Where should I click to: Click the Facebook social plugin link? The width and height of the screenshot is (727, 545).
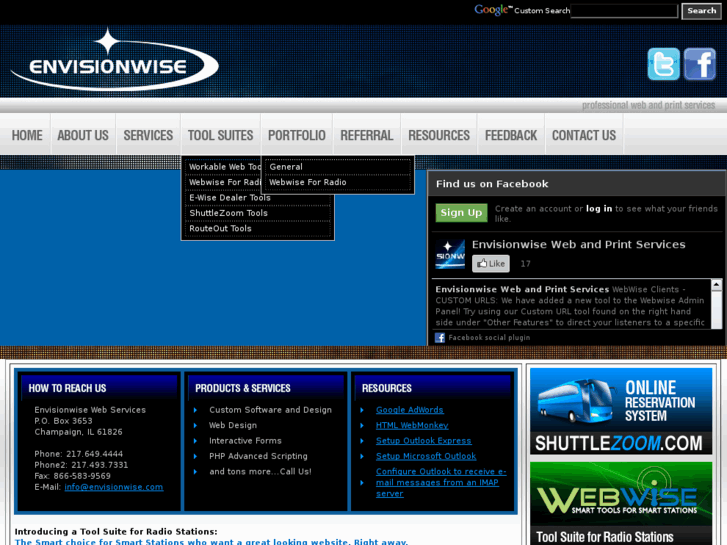click(489, 338)
